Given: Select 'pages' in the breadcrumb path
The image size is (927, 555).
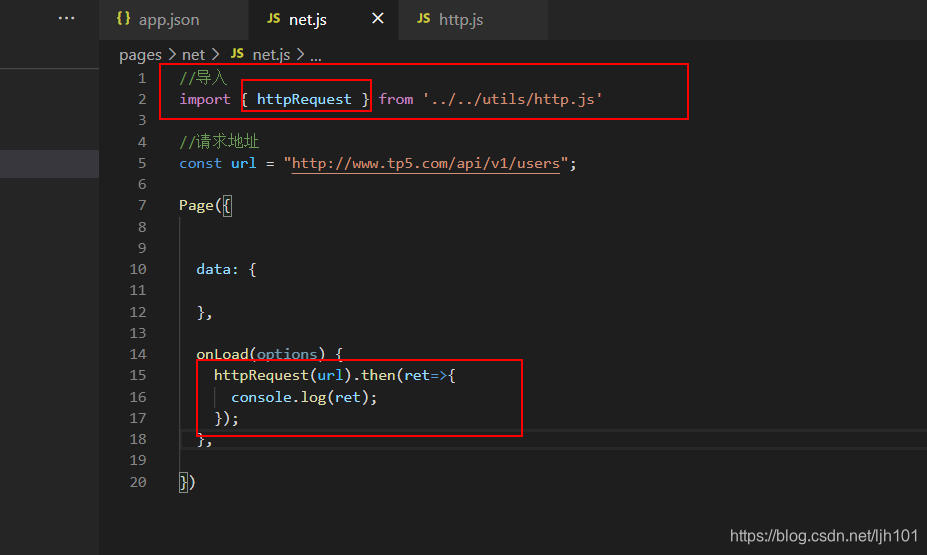Looking at the screenshot, I should coord(140,55).
